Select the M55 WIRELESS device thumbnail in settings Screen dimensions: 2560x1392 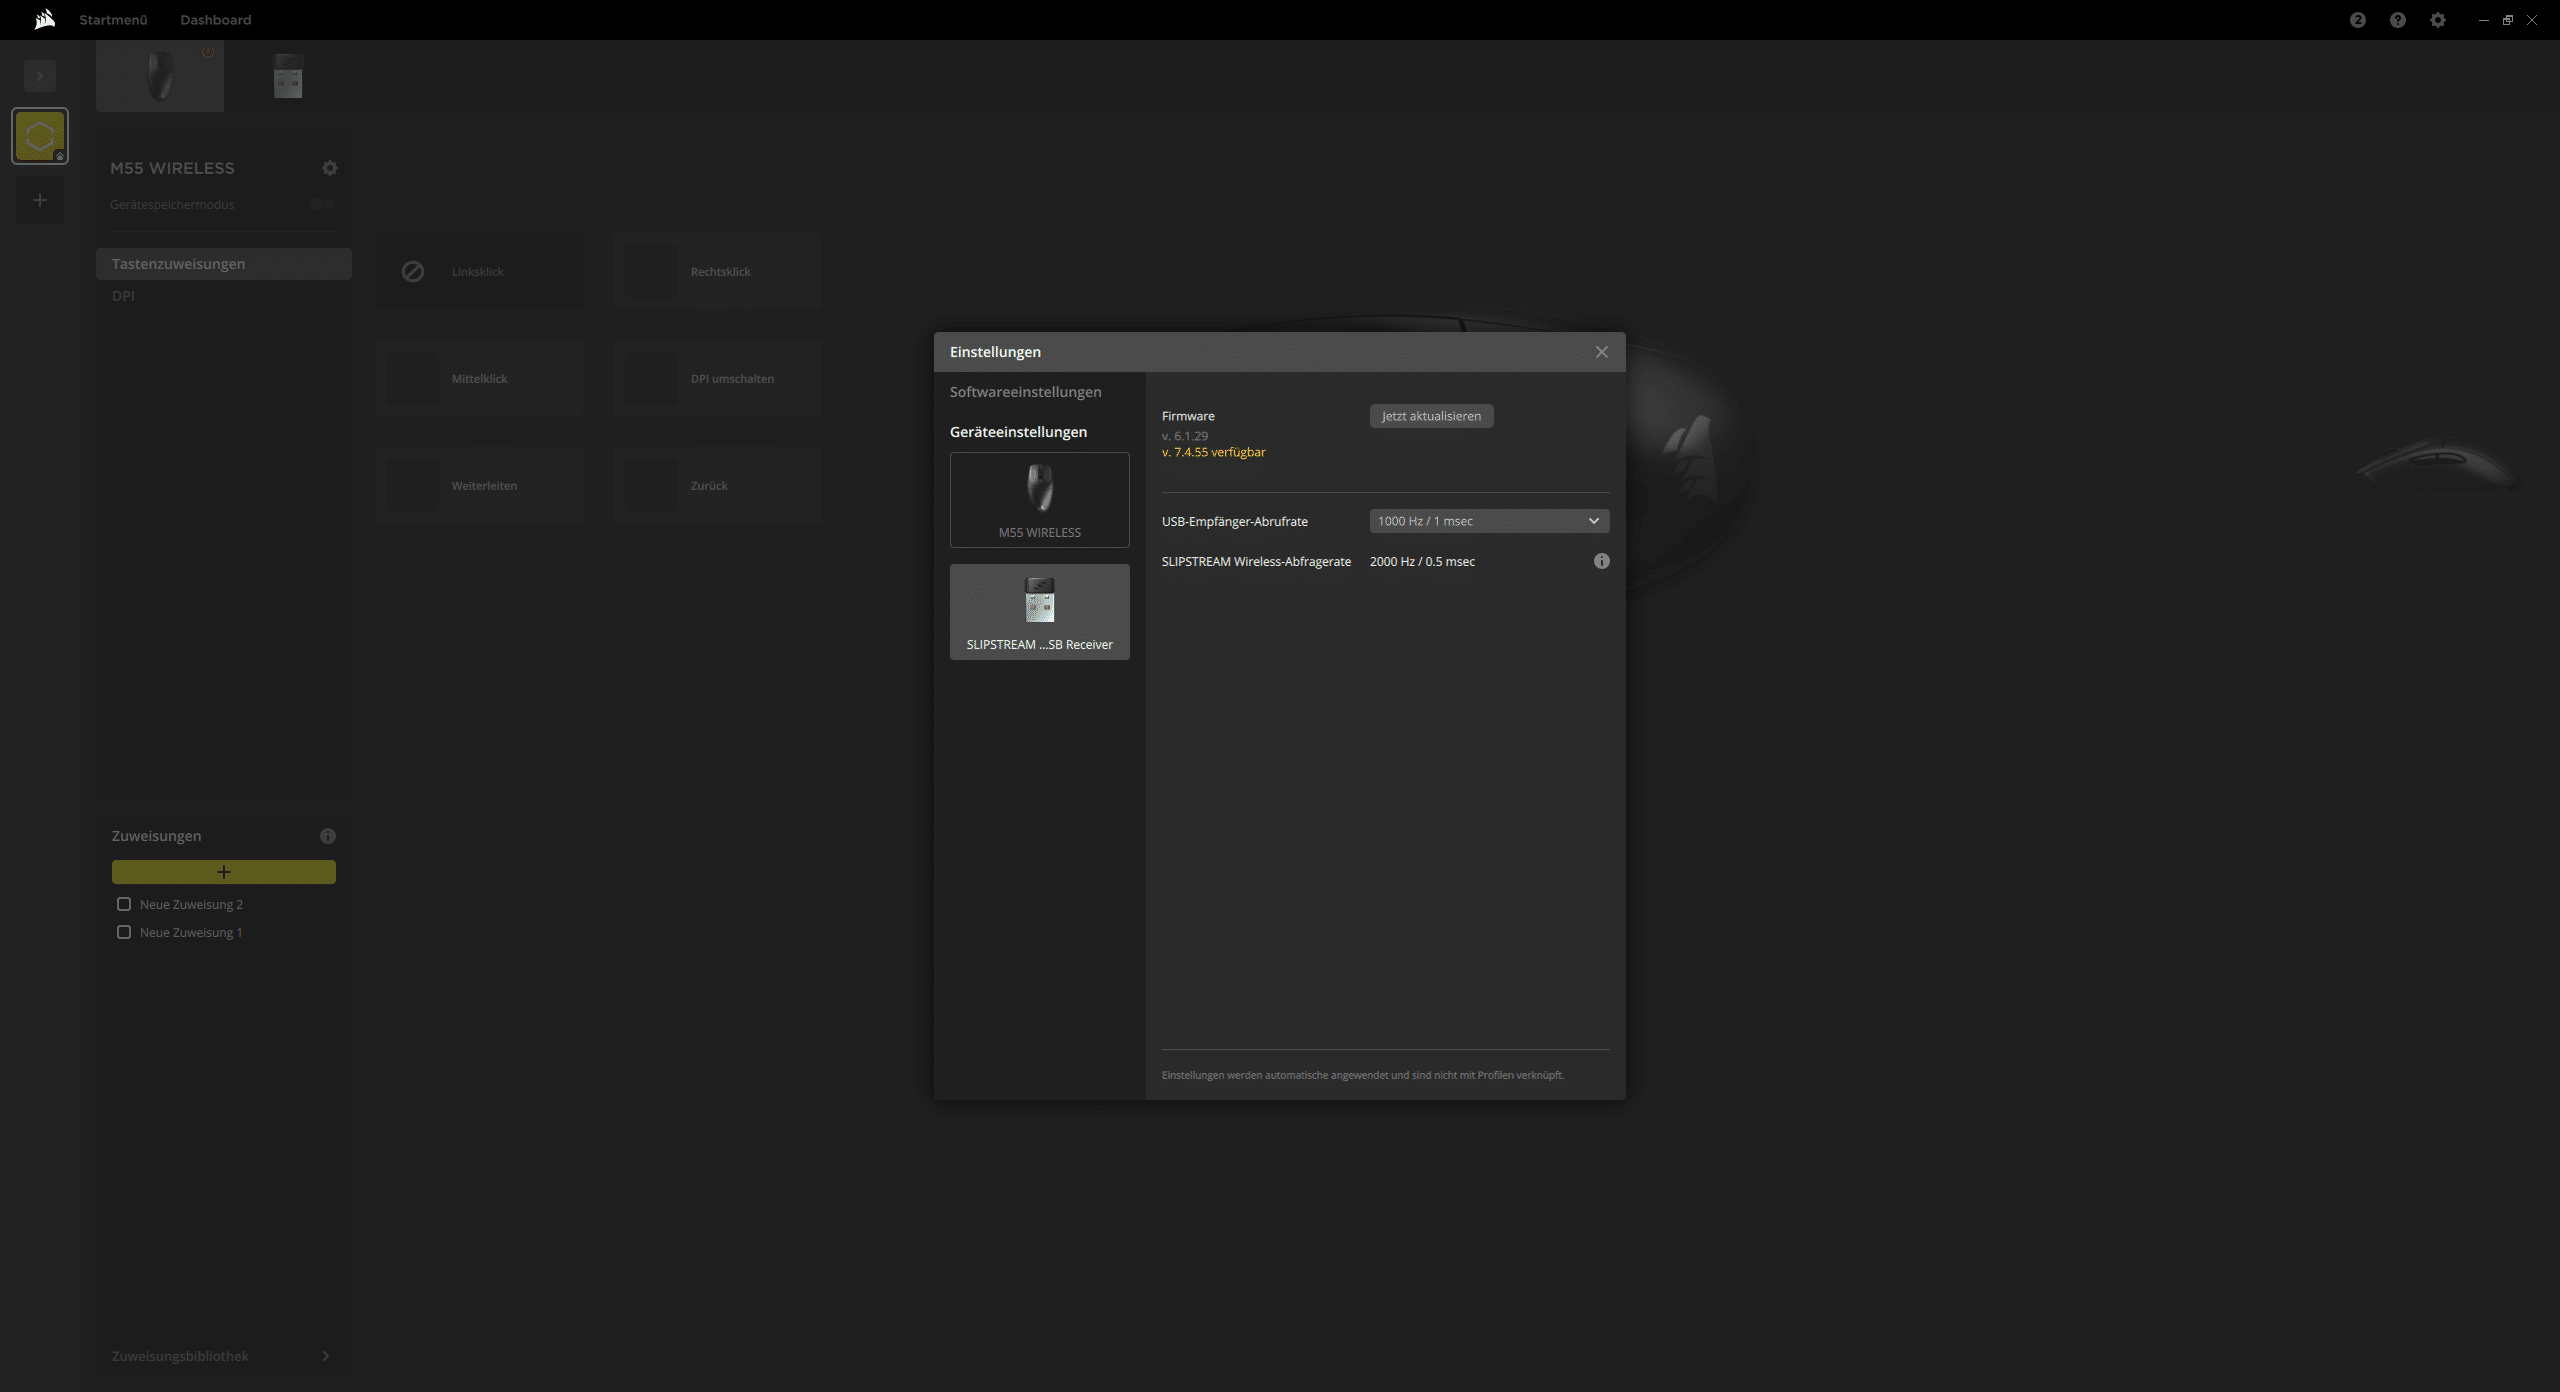pyautogui.click(x=1039, y=499)
